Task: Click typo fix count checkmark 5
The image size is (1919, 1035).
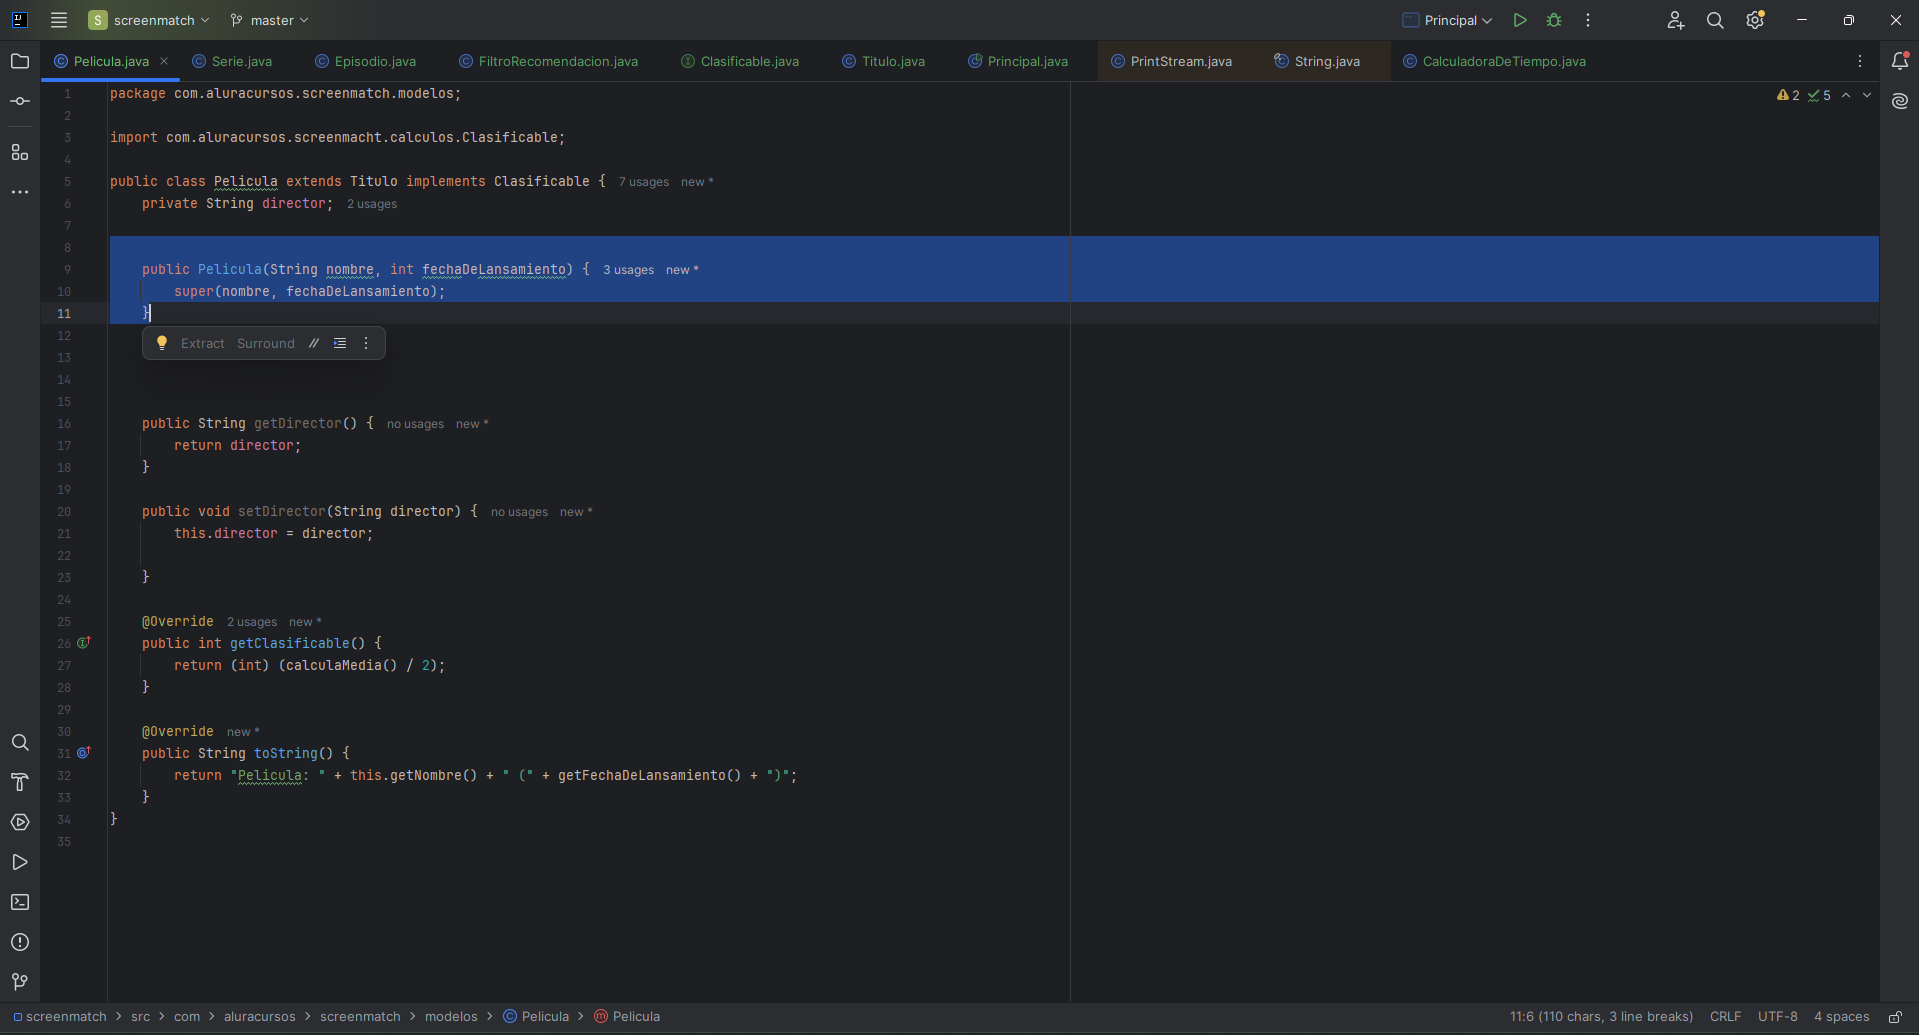Action: tap(1819, 95)
